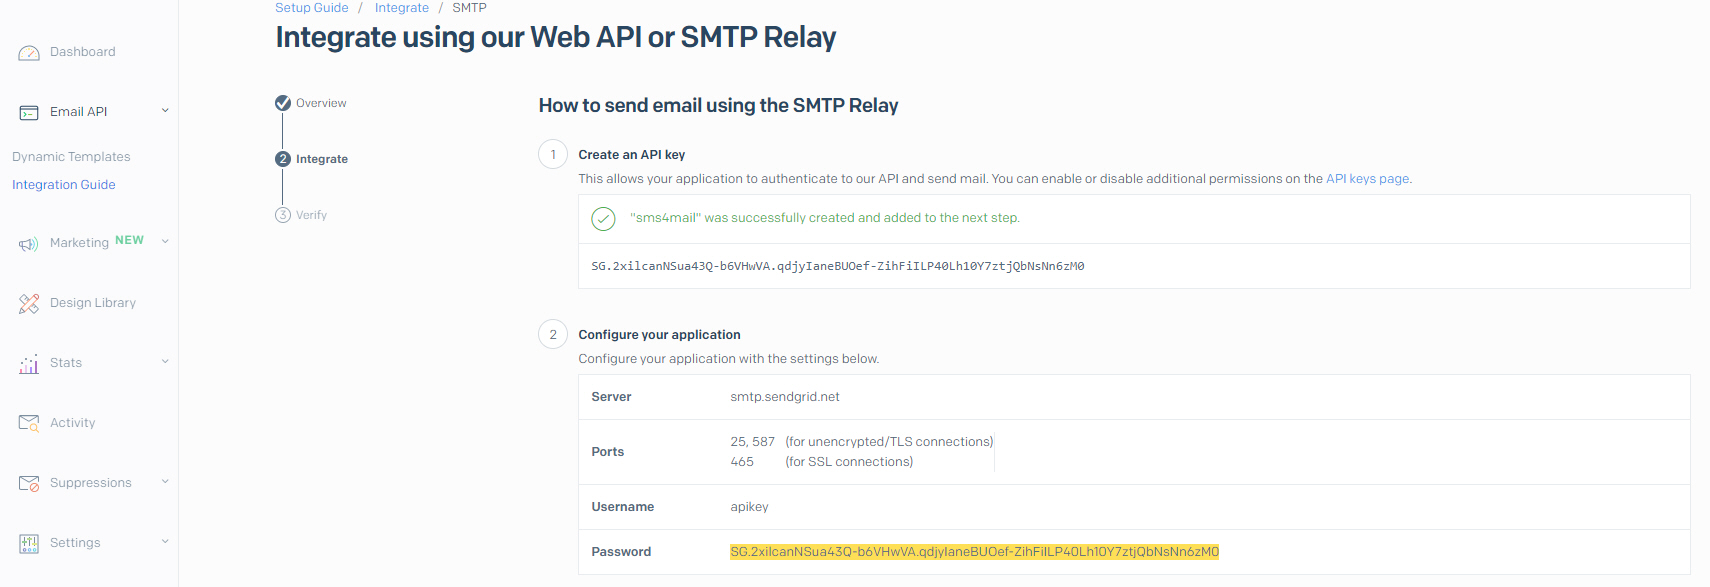Click the highlighted Password API key value
The image size is (1710, 587).
tap(974, 552)
